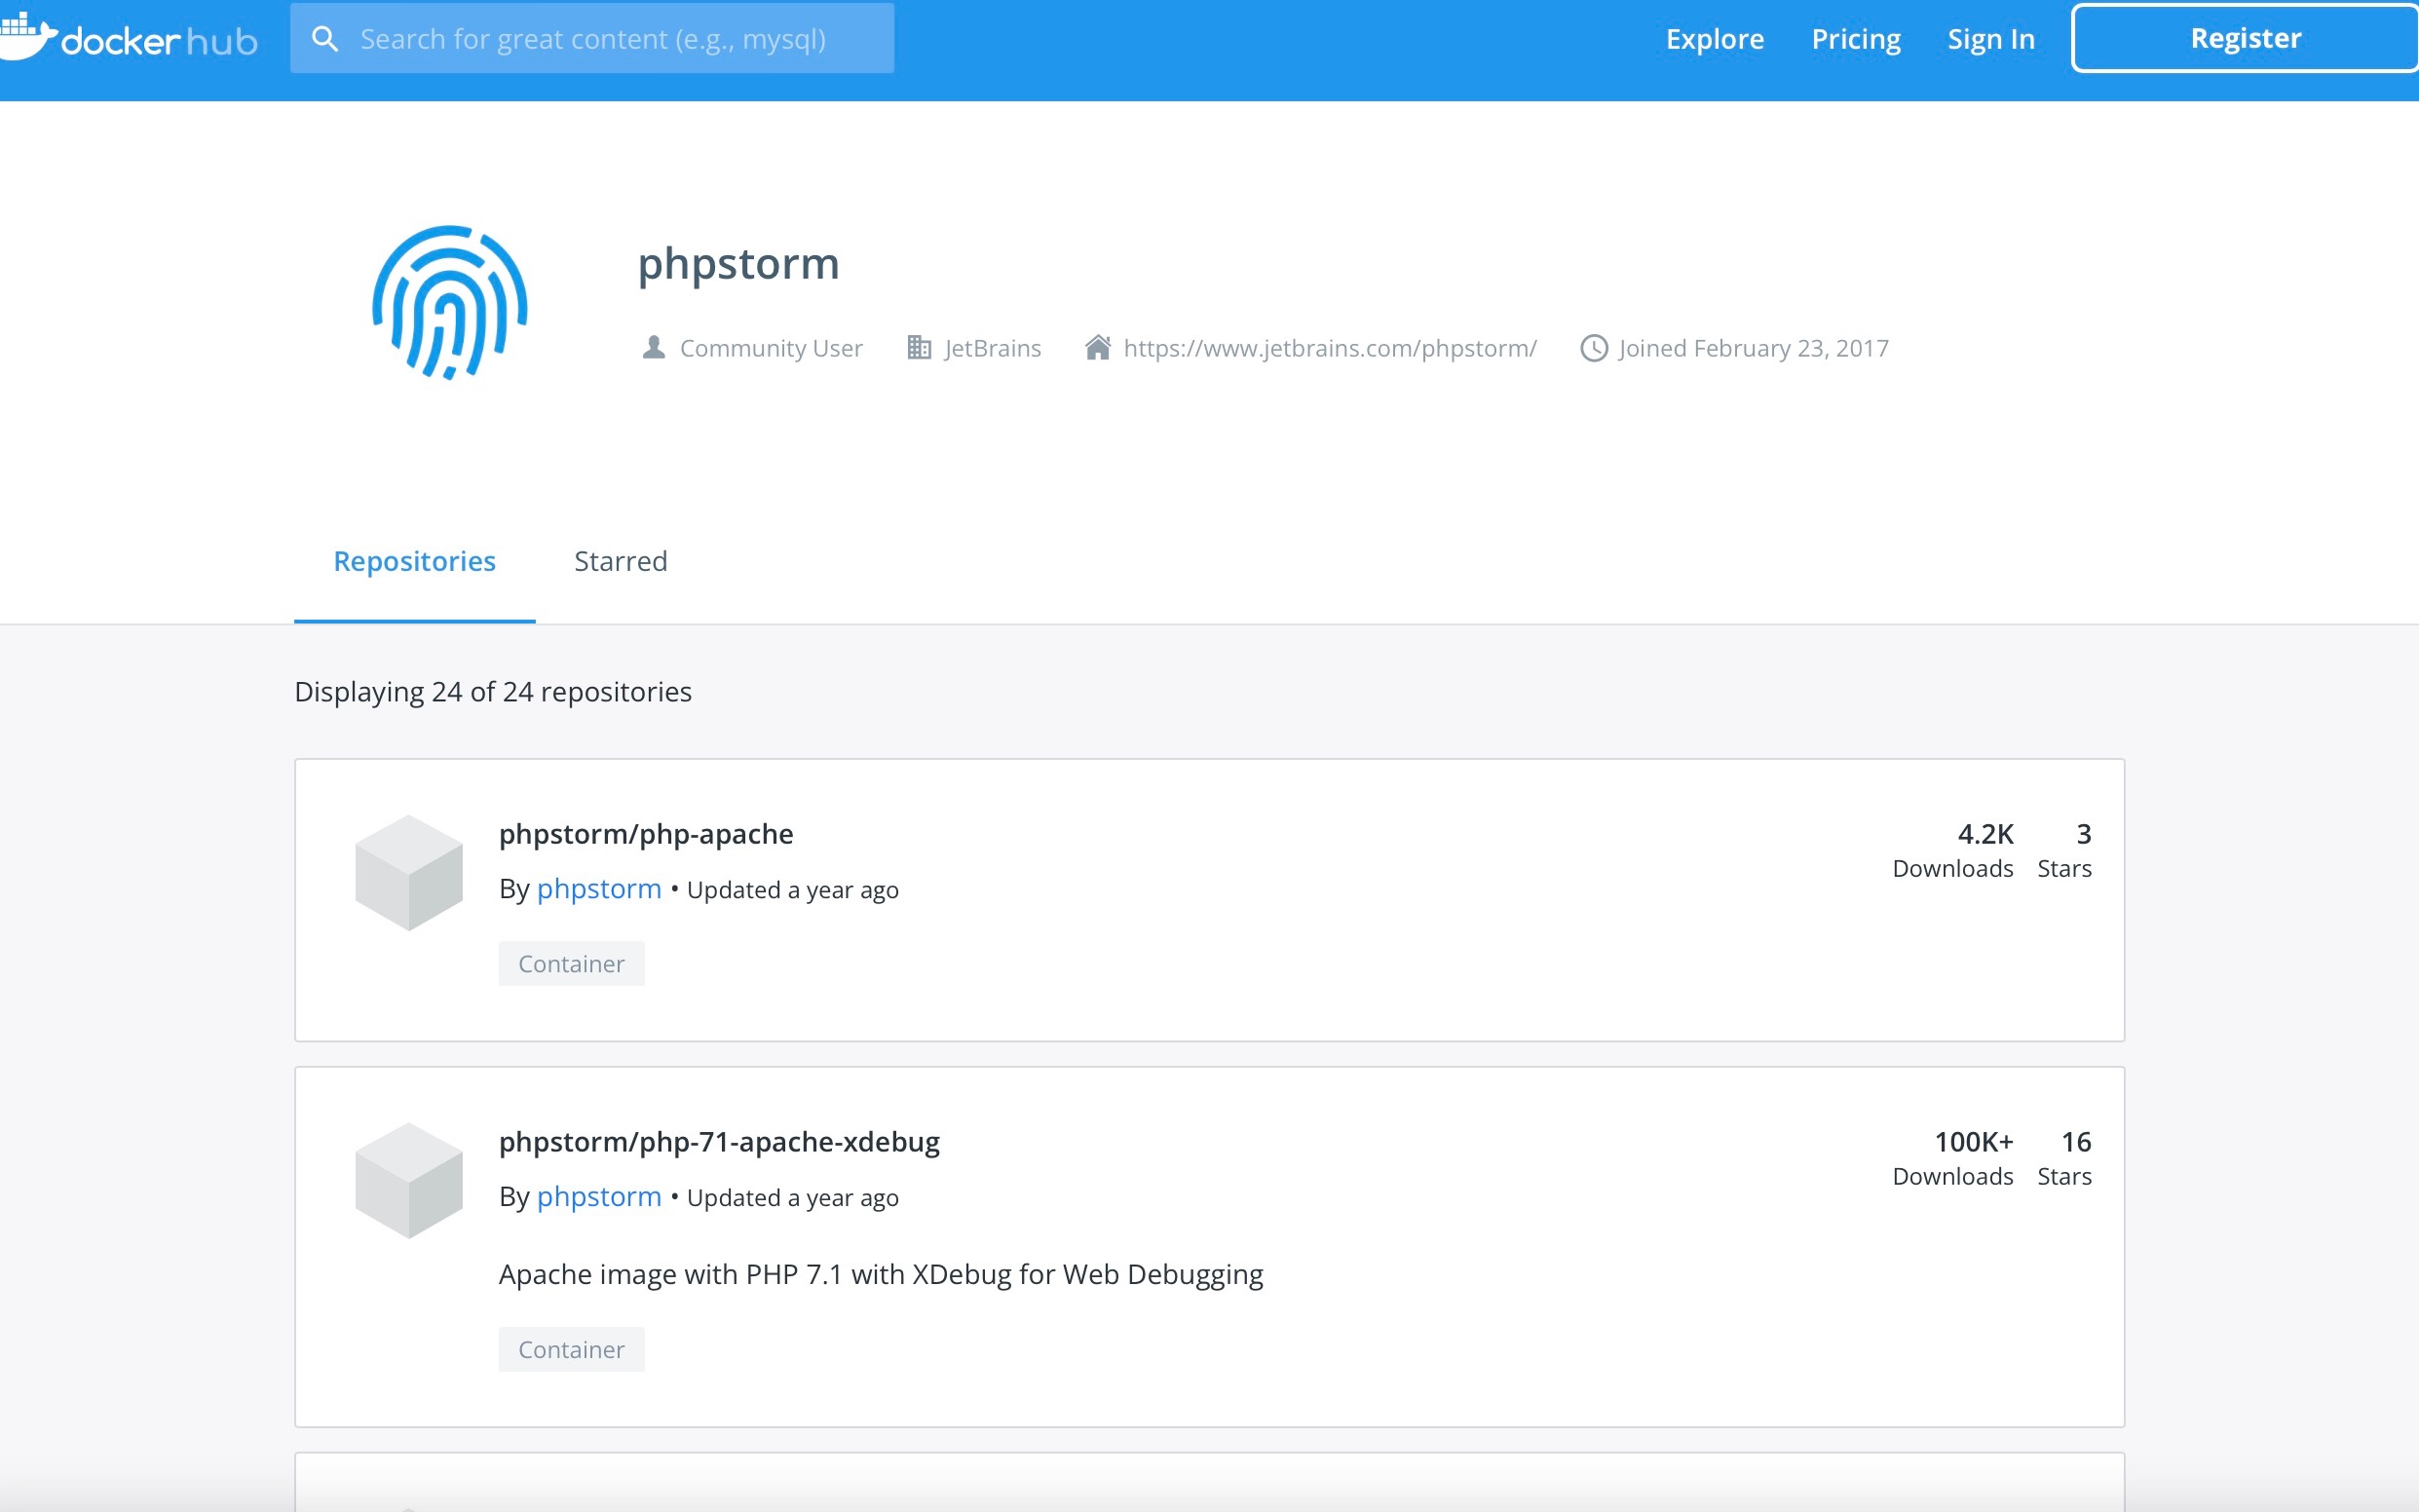This screenshot has width=2419, height=1512.
Task: Click the Container tag in php-apache card
Action: click(571, 964)
